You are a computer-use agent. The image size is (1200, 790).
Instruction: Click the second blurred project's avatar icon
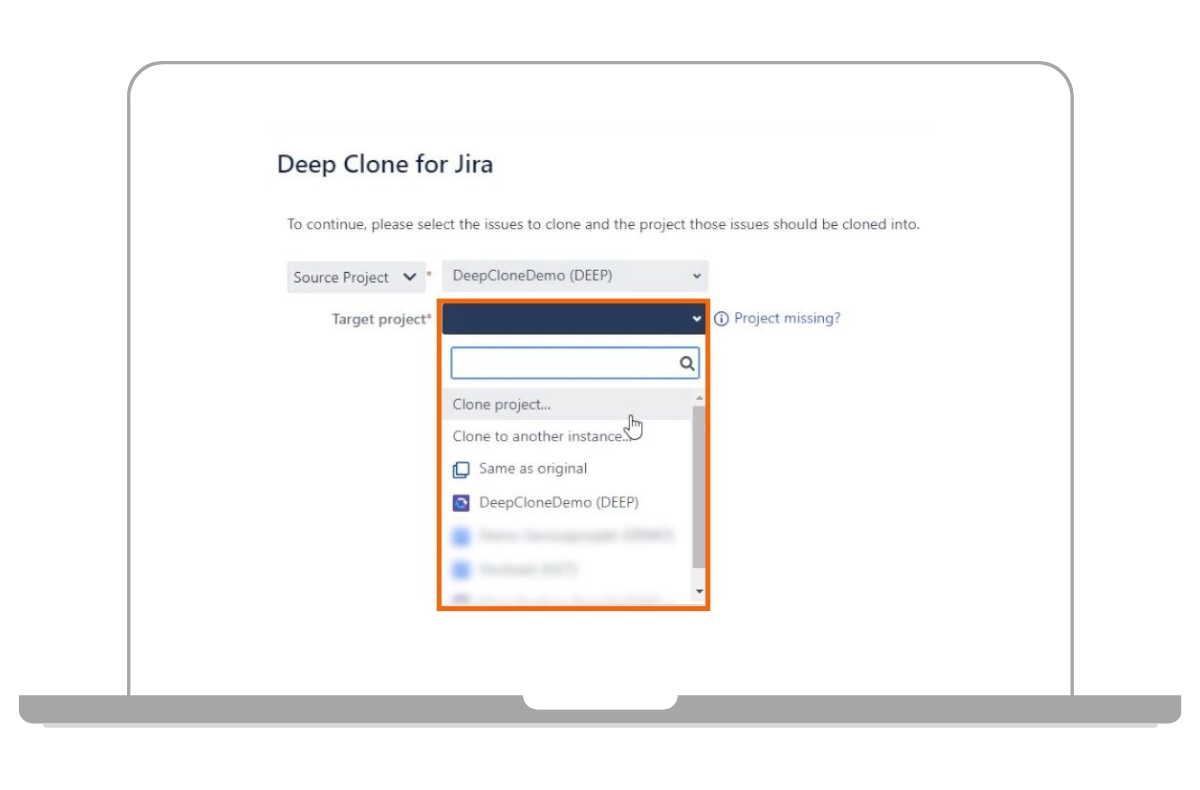(461, 570)
